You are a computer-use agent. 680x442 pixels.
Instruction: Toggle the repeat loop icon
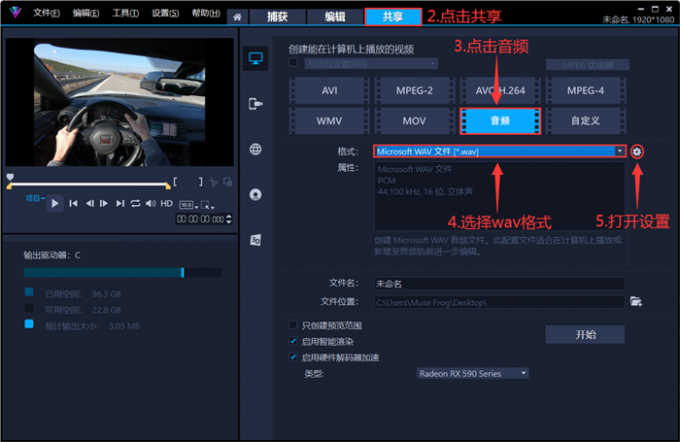[135, 203]
